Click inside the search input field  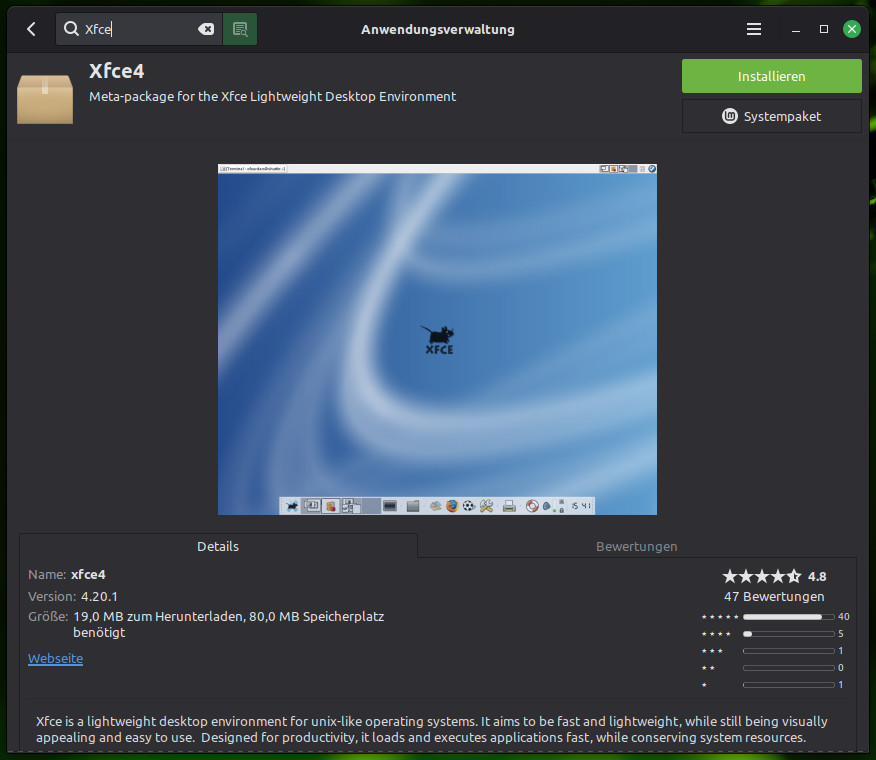(x=140, y=29)
